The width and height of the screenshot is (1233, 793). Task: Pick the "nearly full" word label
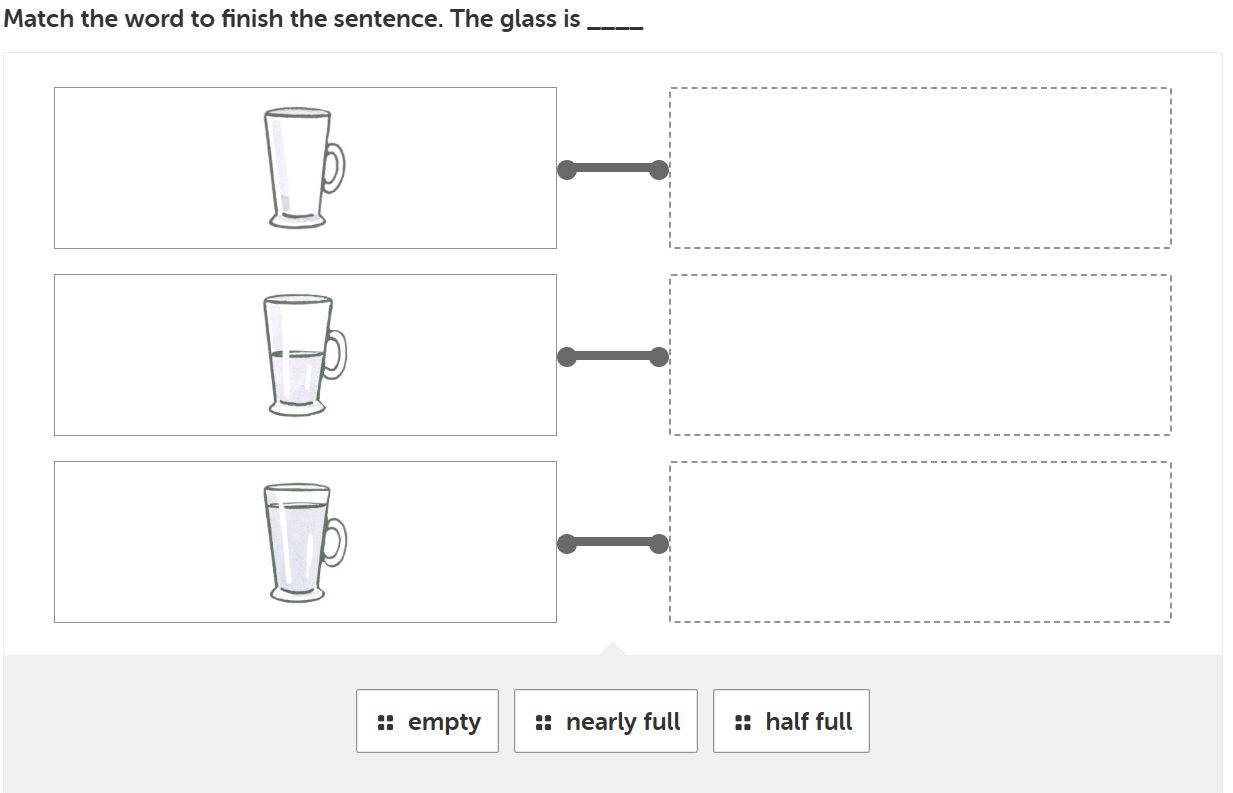point(622,722)
